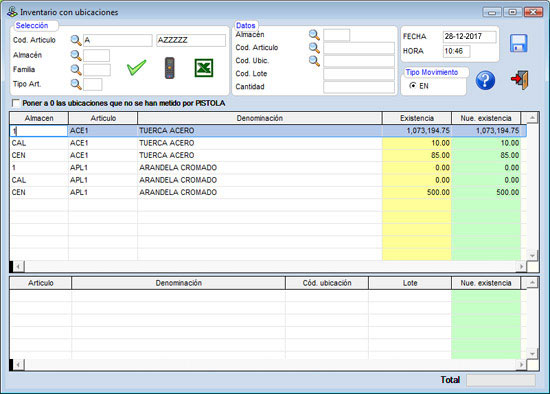Click the Cód. ubicación column header
This screenshot has height=394, width=550.
point(327,283)
